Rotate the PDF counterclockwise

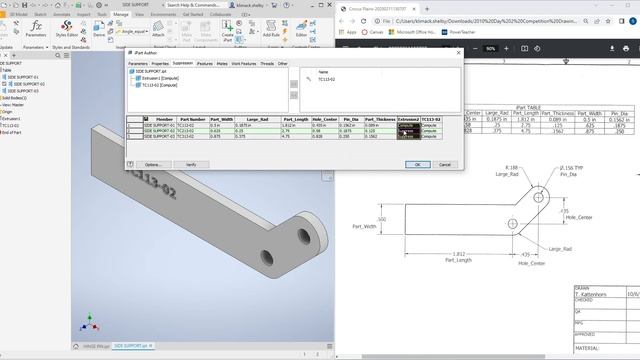(x=537, y=49)
